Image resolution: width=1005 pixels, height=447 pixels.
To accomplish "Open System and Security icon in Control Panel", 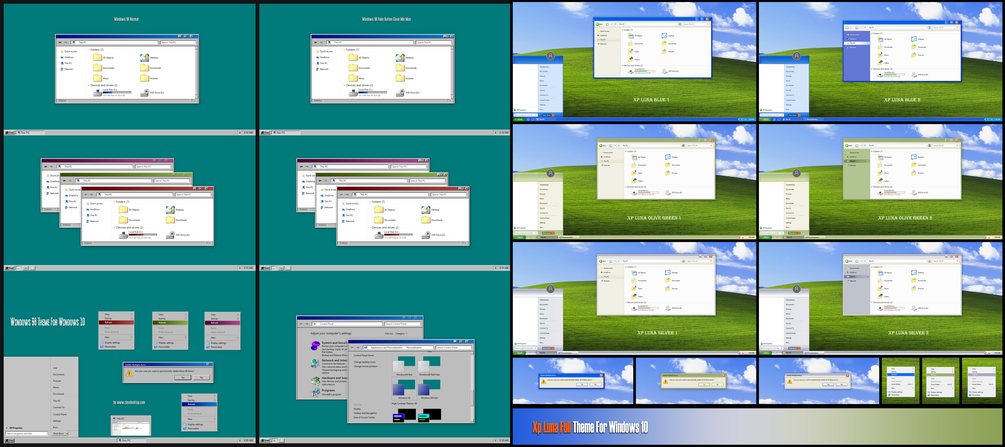I will click(315, 346).
